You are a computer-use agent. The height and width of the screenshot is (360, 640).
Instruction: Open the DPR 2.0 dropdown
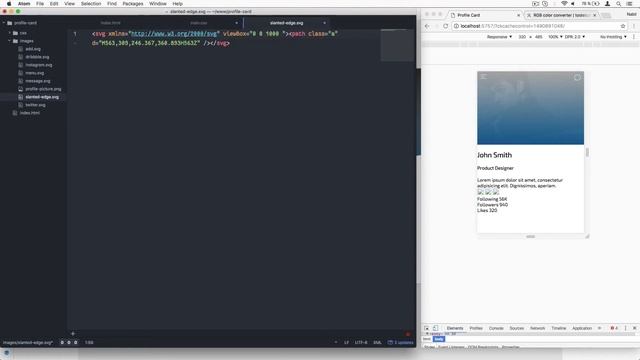pyautogui.click(x=575, y=37)
